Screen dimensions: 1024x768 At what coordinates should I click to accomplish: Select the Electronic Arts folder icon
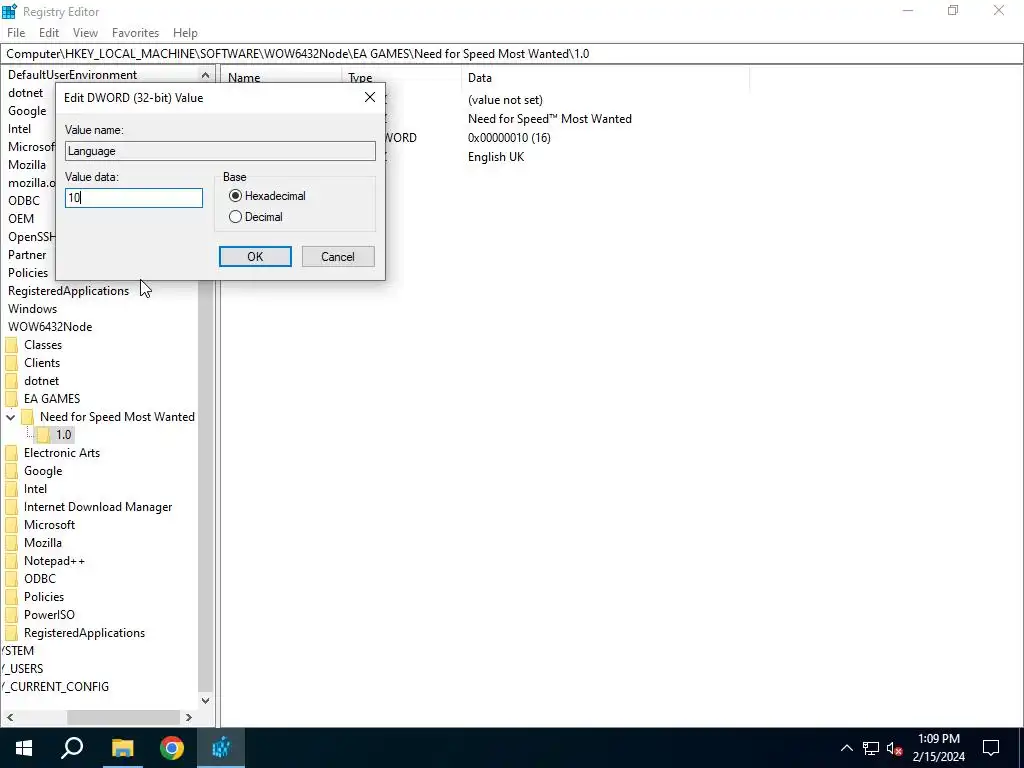coord(11,453)
